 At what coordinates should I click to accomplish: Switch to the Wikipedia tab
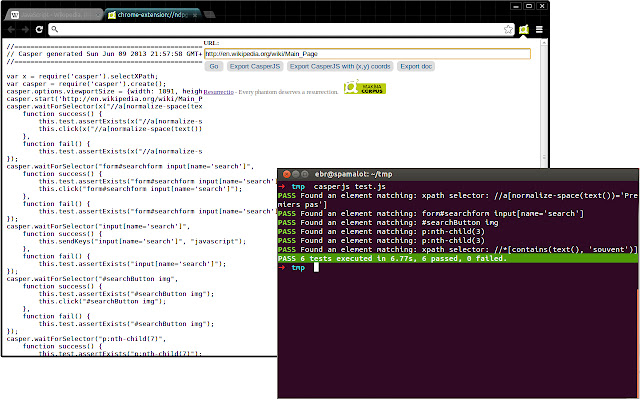(x=50, y=15)
